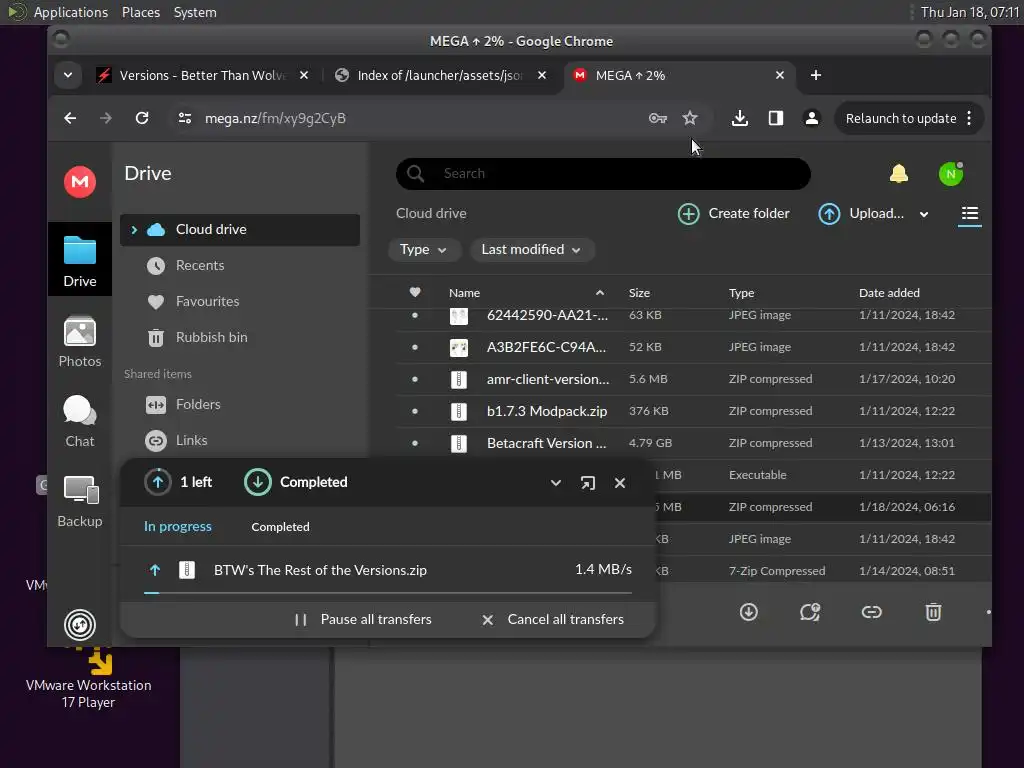Go back in Chrome
The width and height of the screenshot is (1024, 768).
coord(70,118)
